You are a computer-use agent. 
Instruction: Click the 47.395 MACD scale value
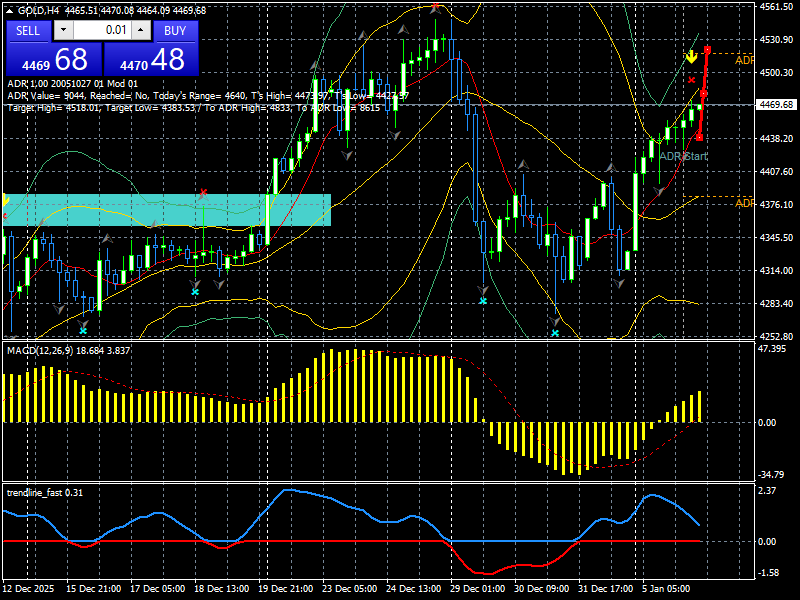(772, 349)
